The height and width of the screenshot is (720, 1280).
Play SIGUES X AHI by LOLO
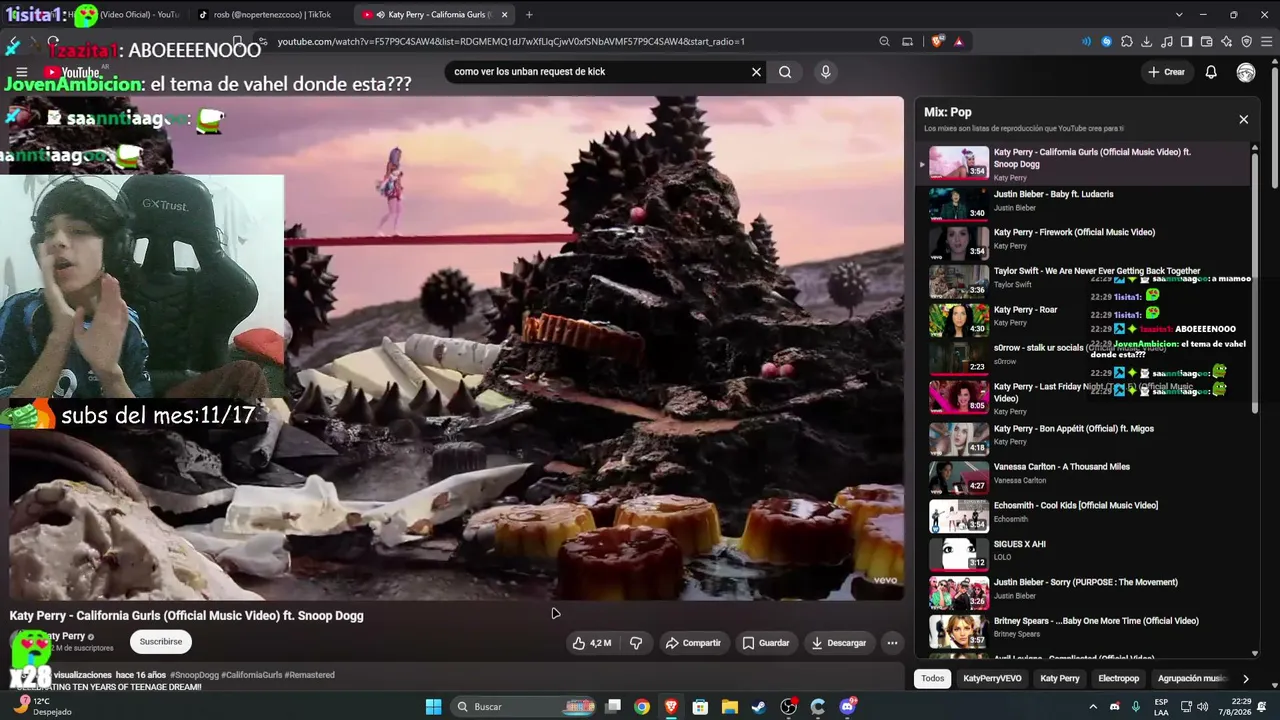coord(1085,552)
